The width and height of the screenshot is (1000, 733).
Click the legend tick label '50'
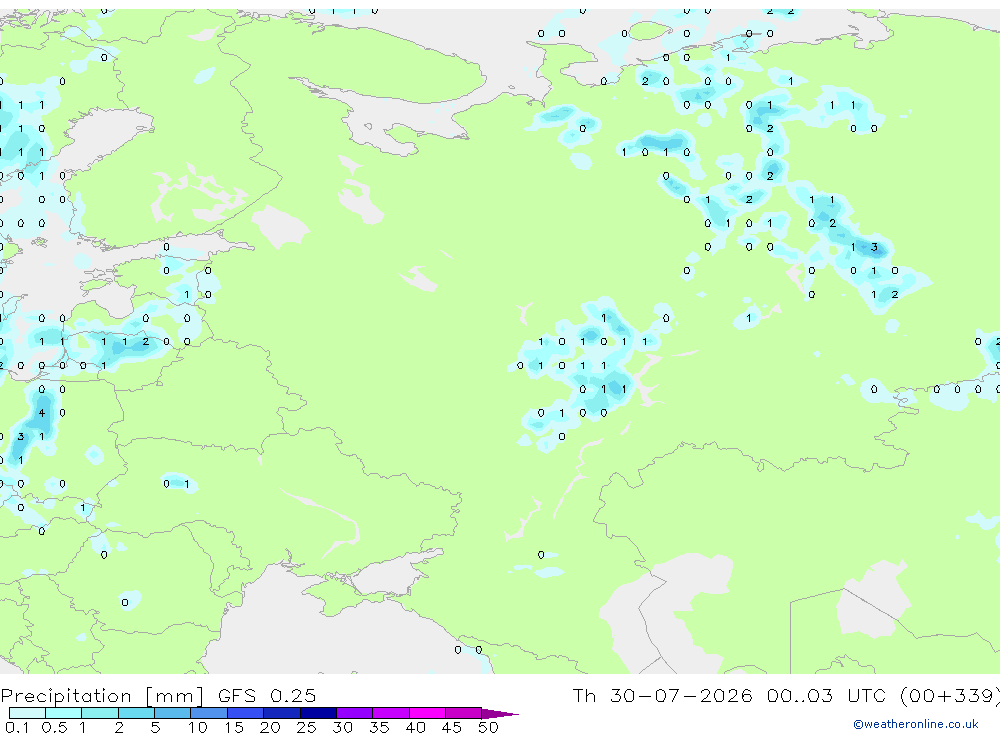coord(488,727)
